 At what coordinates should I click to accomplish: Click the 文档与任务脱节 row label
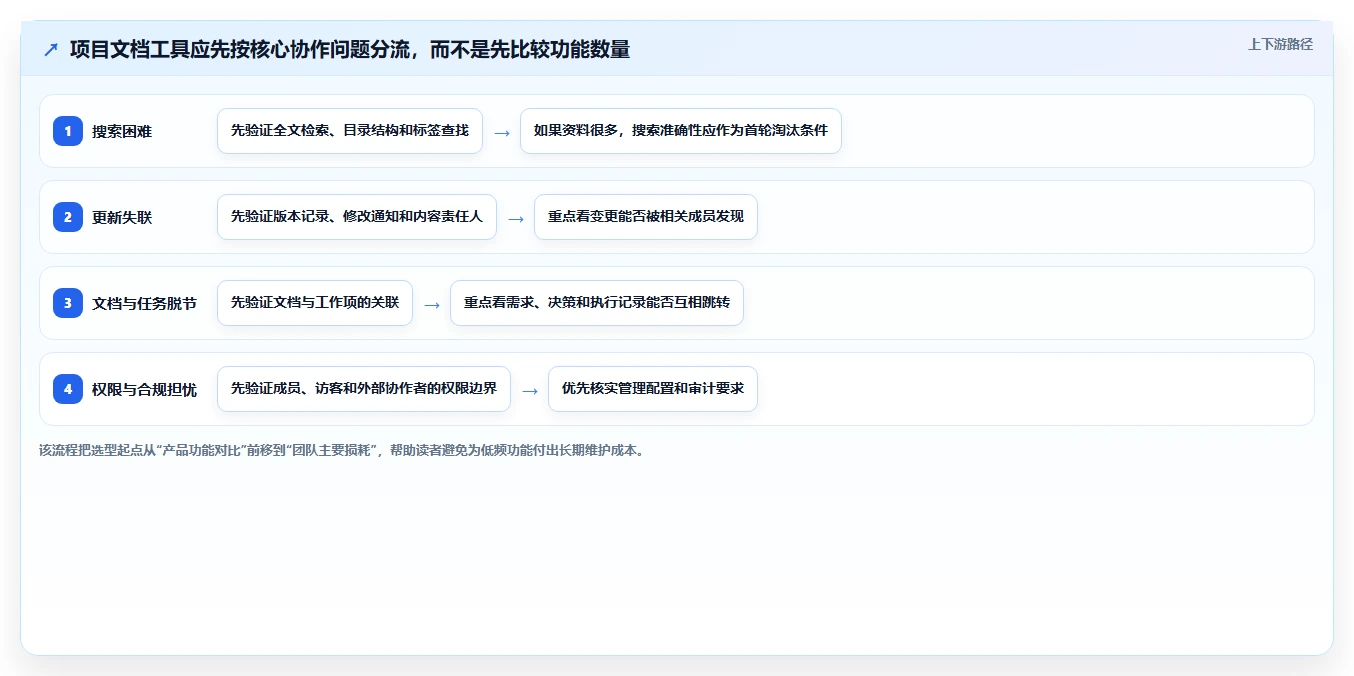coord(144,303)
